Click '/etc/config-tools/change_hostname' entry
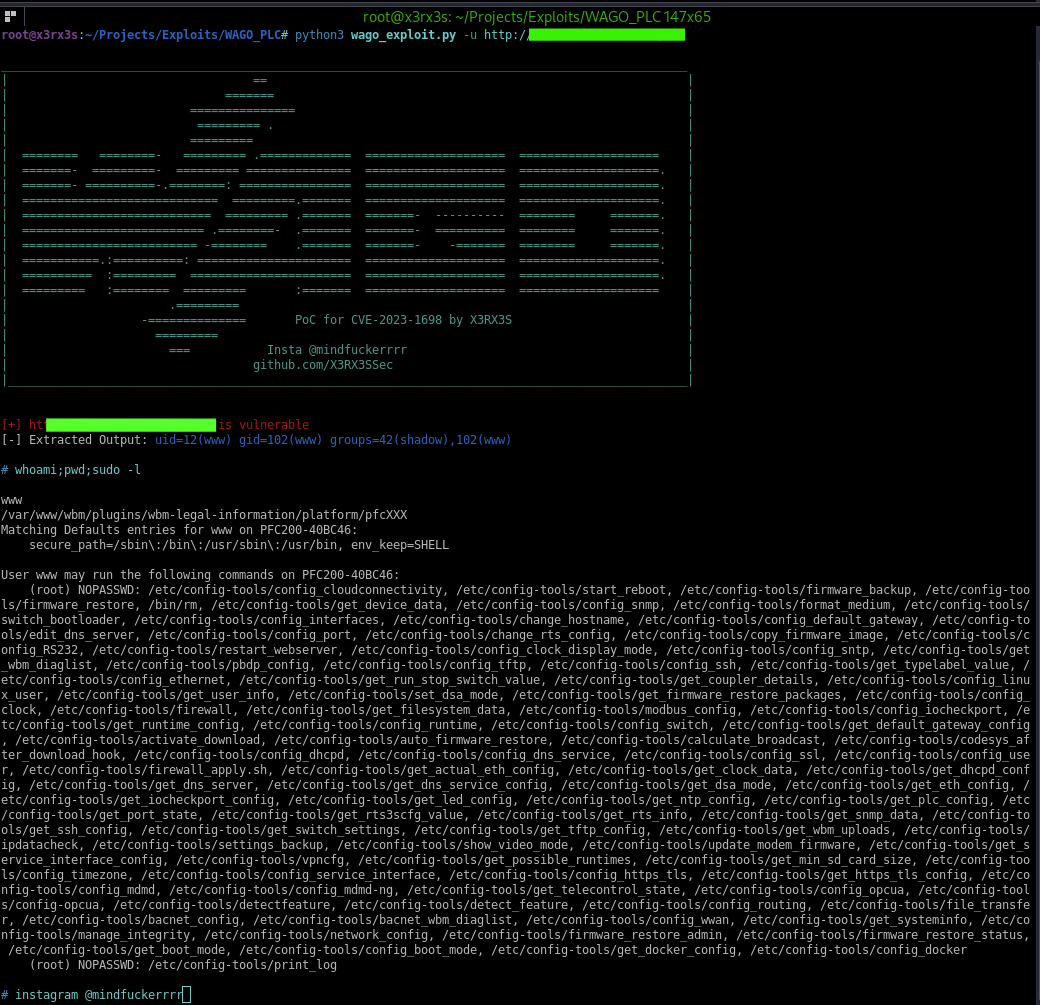Screen dimensions: 1040x1005 point(509,620)
